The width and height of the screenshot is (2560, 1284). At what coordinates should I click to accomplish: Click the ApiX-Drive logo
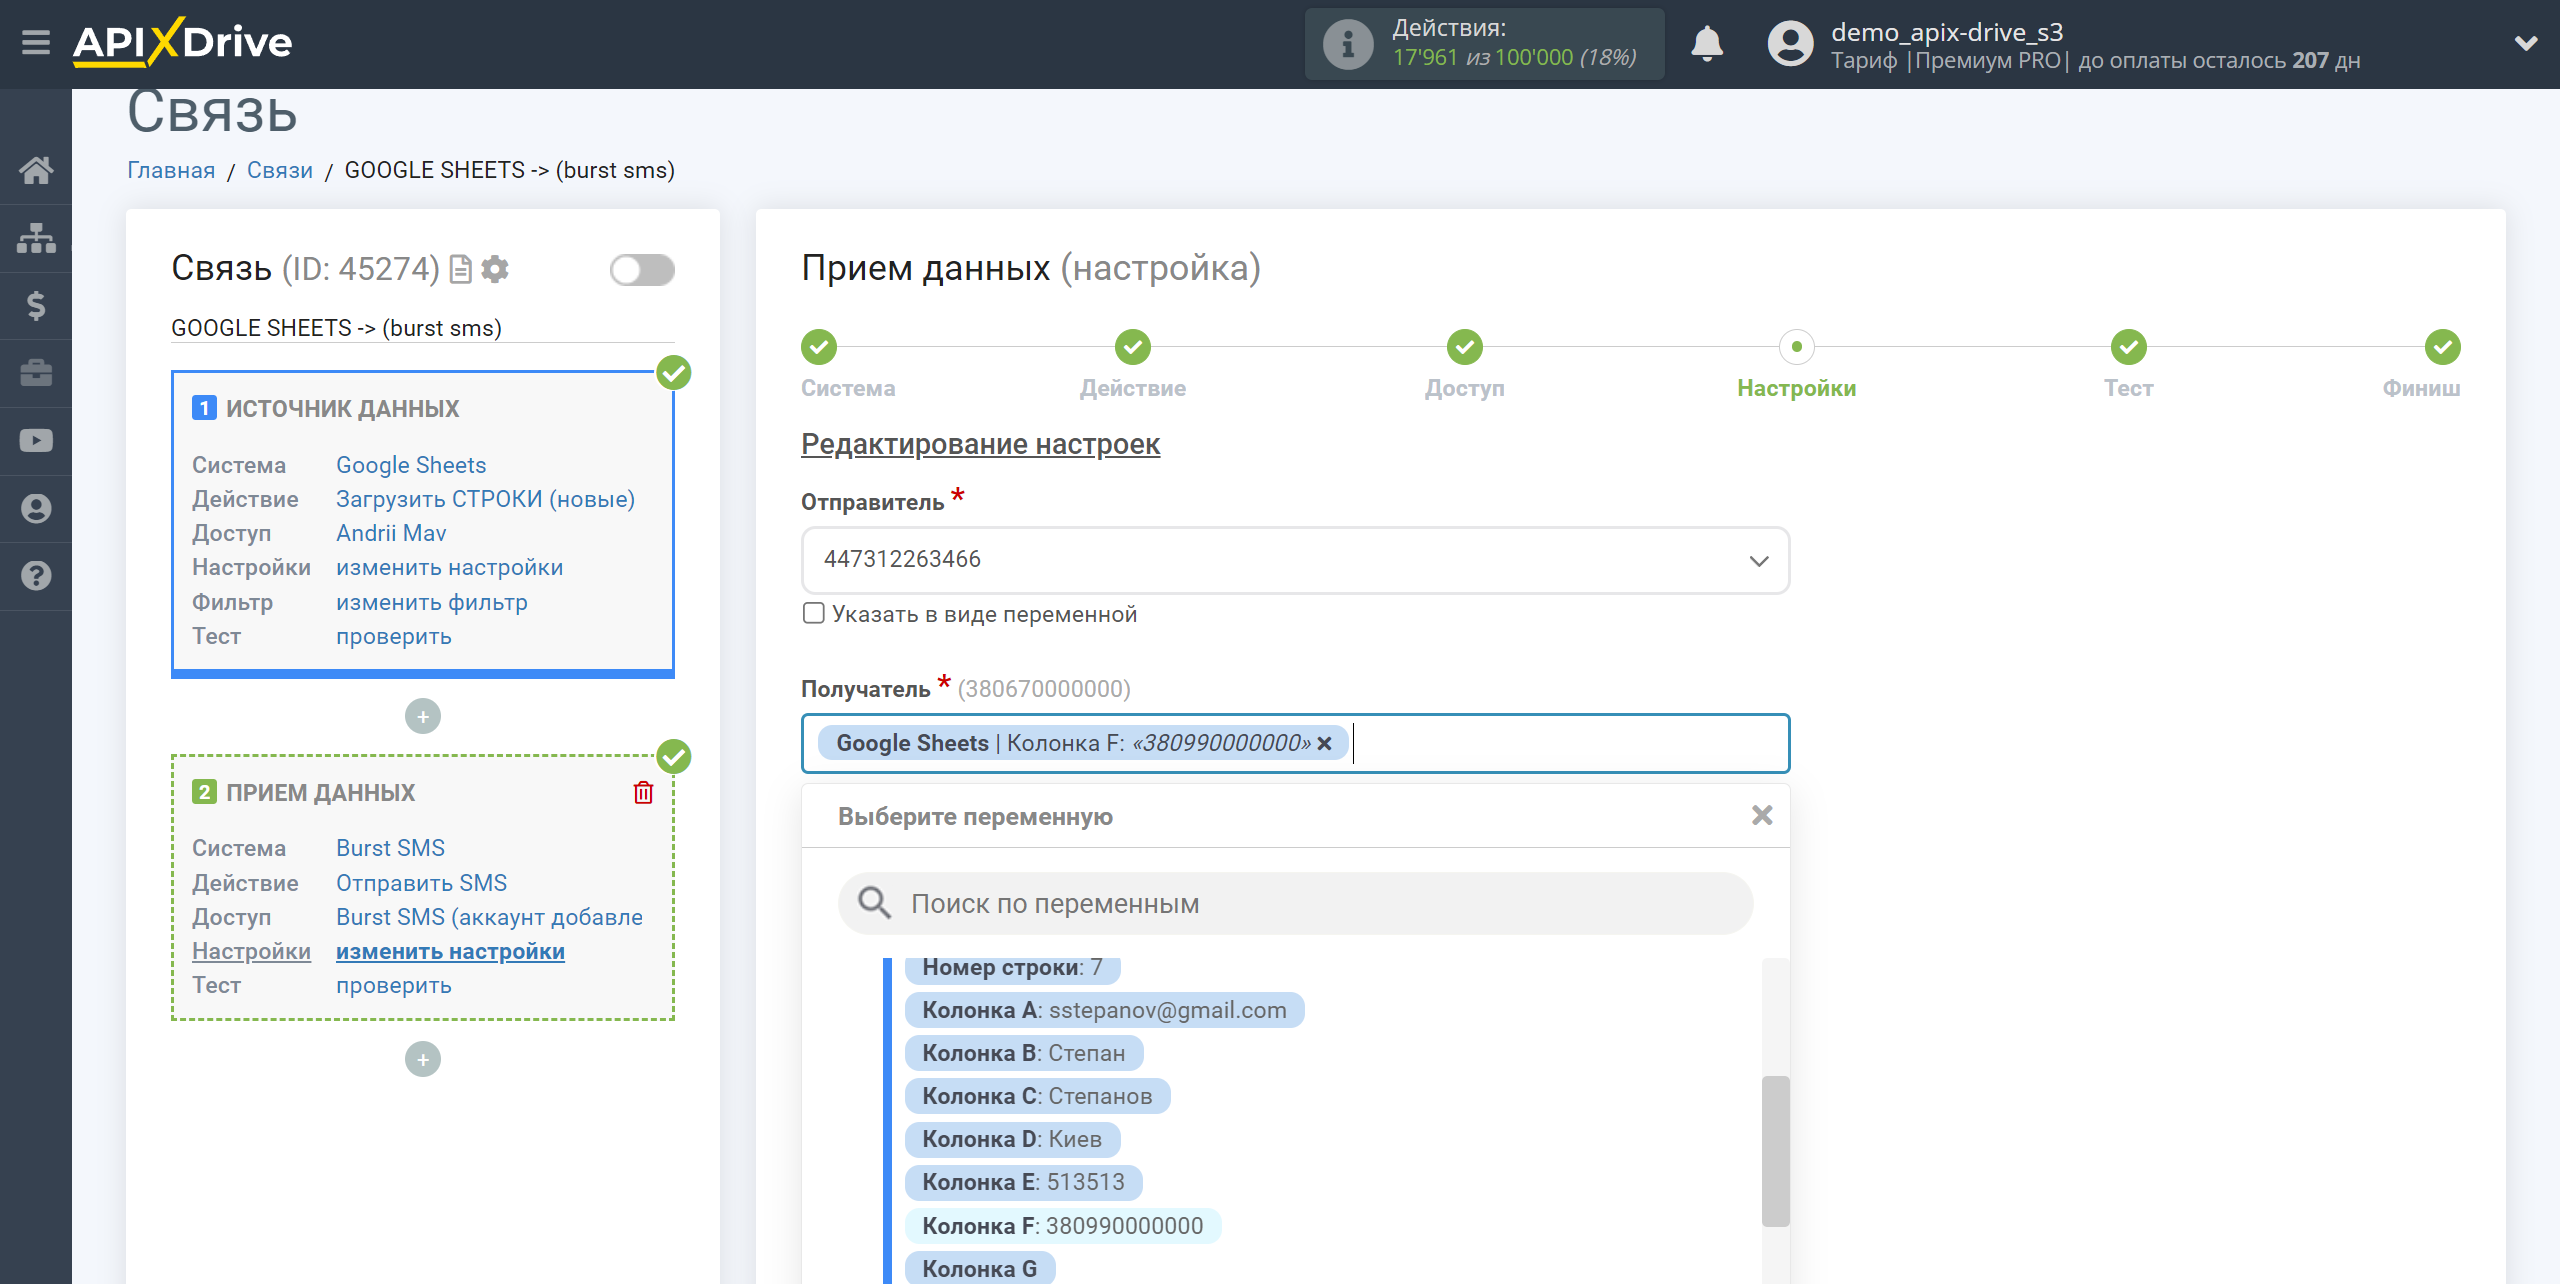[x=183, y=43]
